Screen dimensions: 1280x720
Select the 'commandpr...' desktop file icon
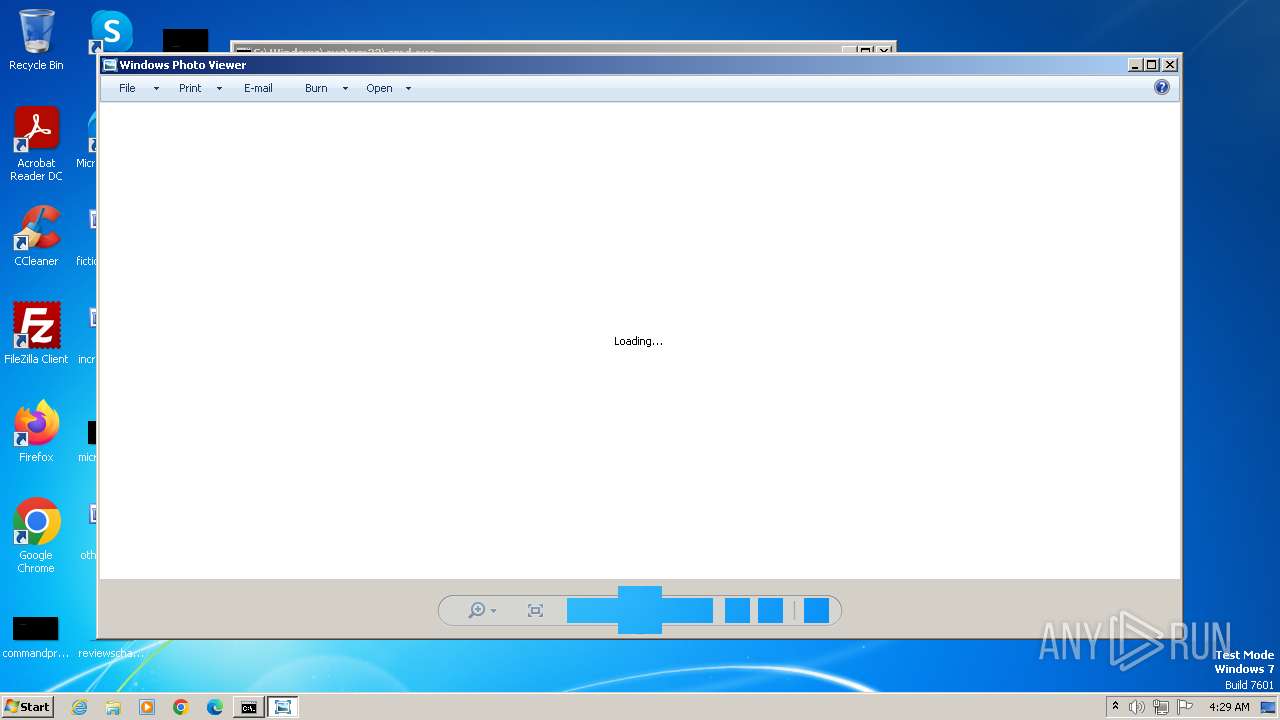tap(36, 638)
